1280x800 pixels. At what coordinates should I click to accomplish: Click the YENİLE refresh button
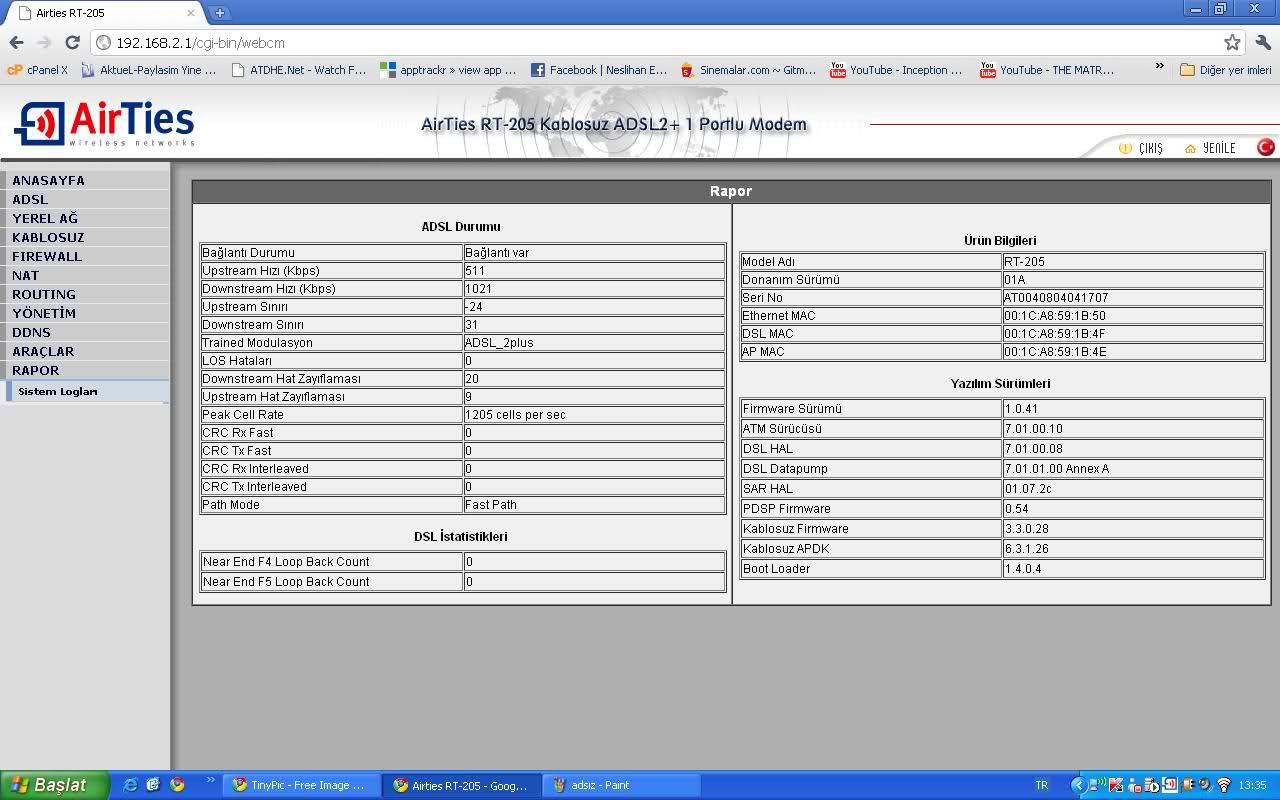(1210, 148)
